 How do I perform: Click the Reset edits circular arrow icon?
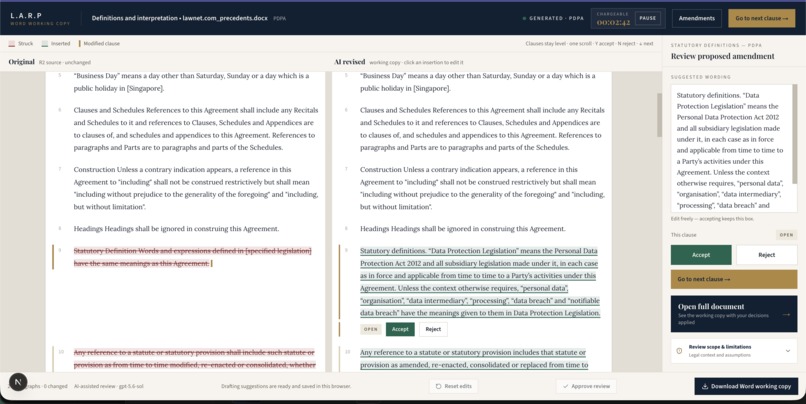(438, 386)
